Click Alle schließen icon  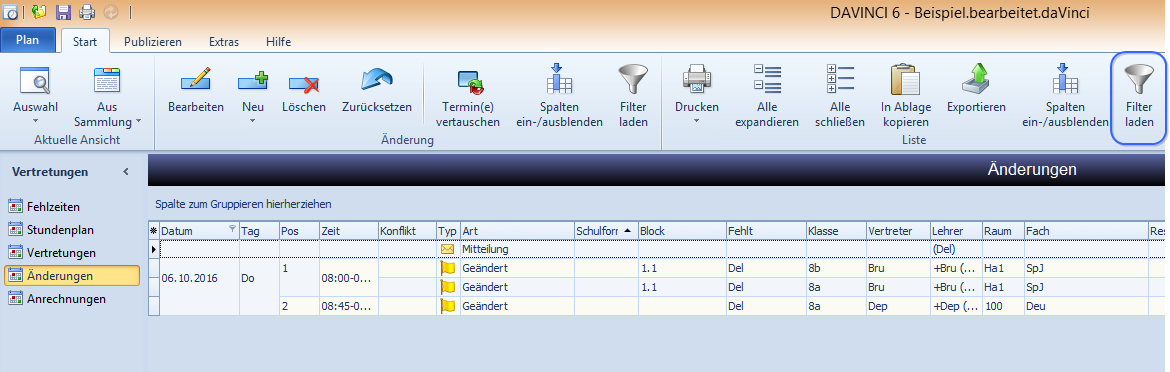[x=840, y=79]
